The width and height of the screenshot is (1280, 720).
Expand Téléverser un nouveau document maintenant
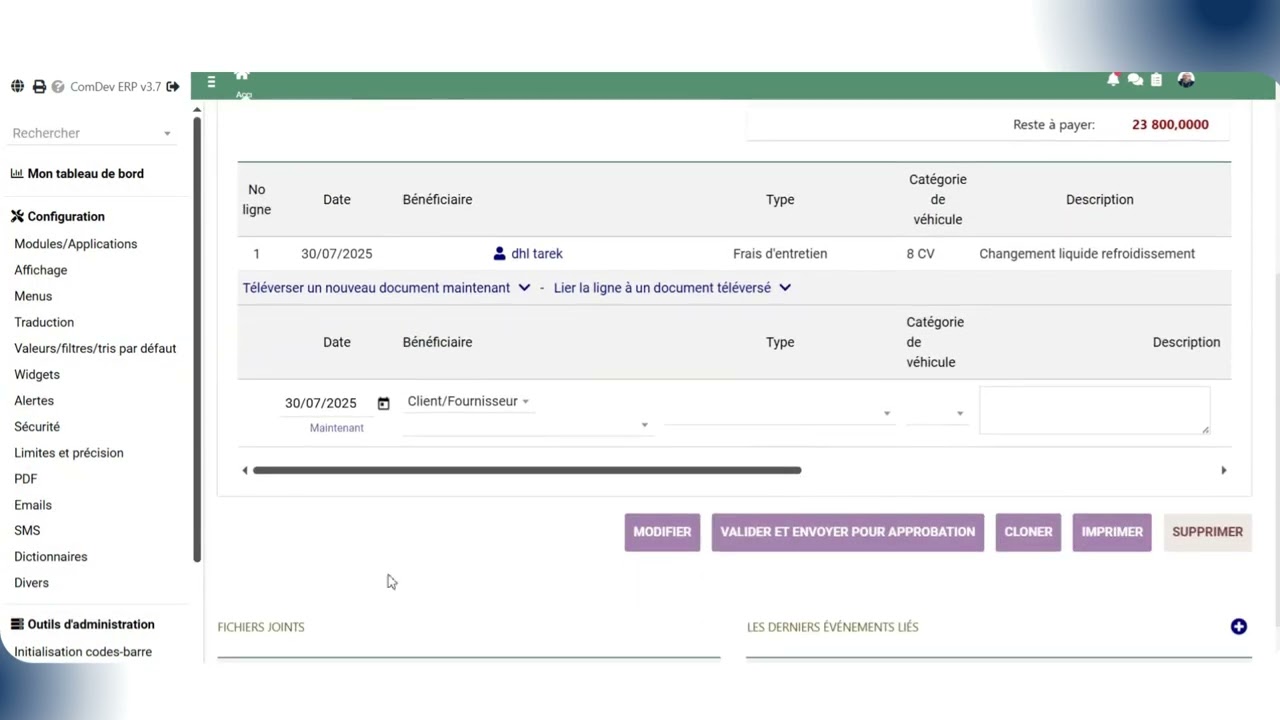(386, 288)
